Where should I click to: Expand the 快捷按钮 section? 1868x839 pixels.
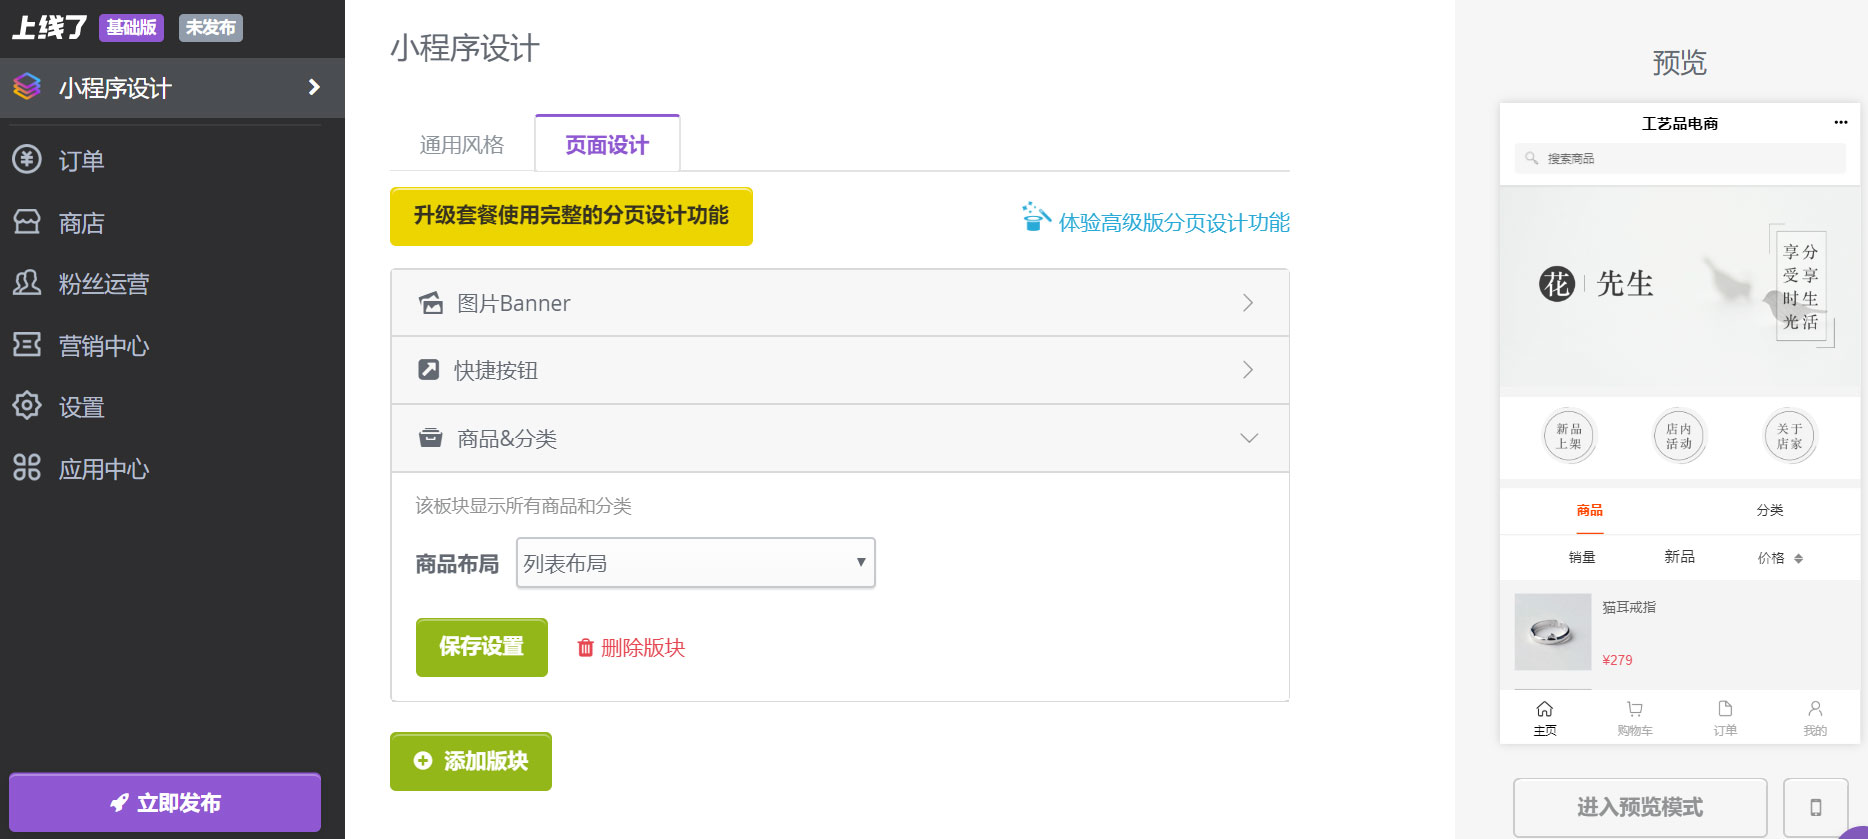click(840, 370)
